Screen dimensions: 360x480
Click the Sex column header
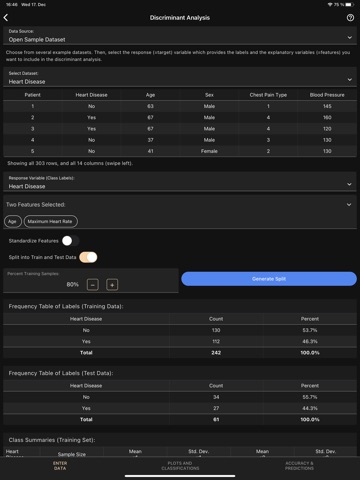tap(209, 95)
